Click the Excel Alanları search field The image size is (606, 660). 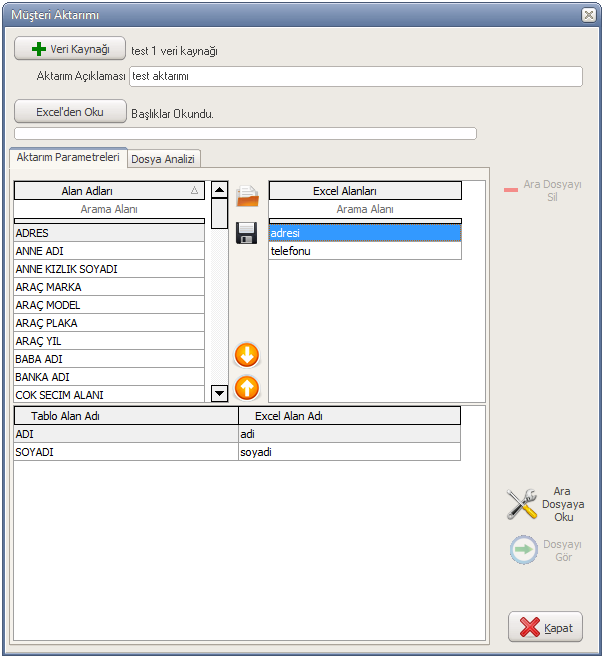pos(365,209)
